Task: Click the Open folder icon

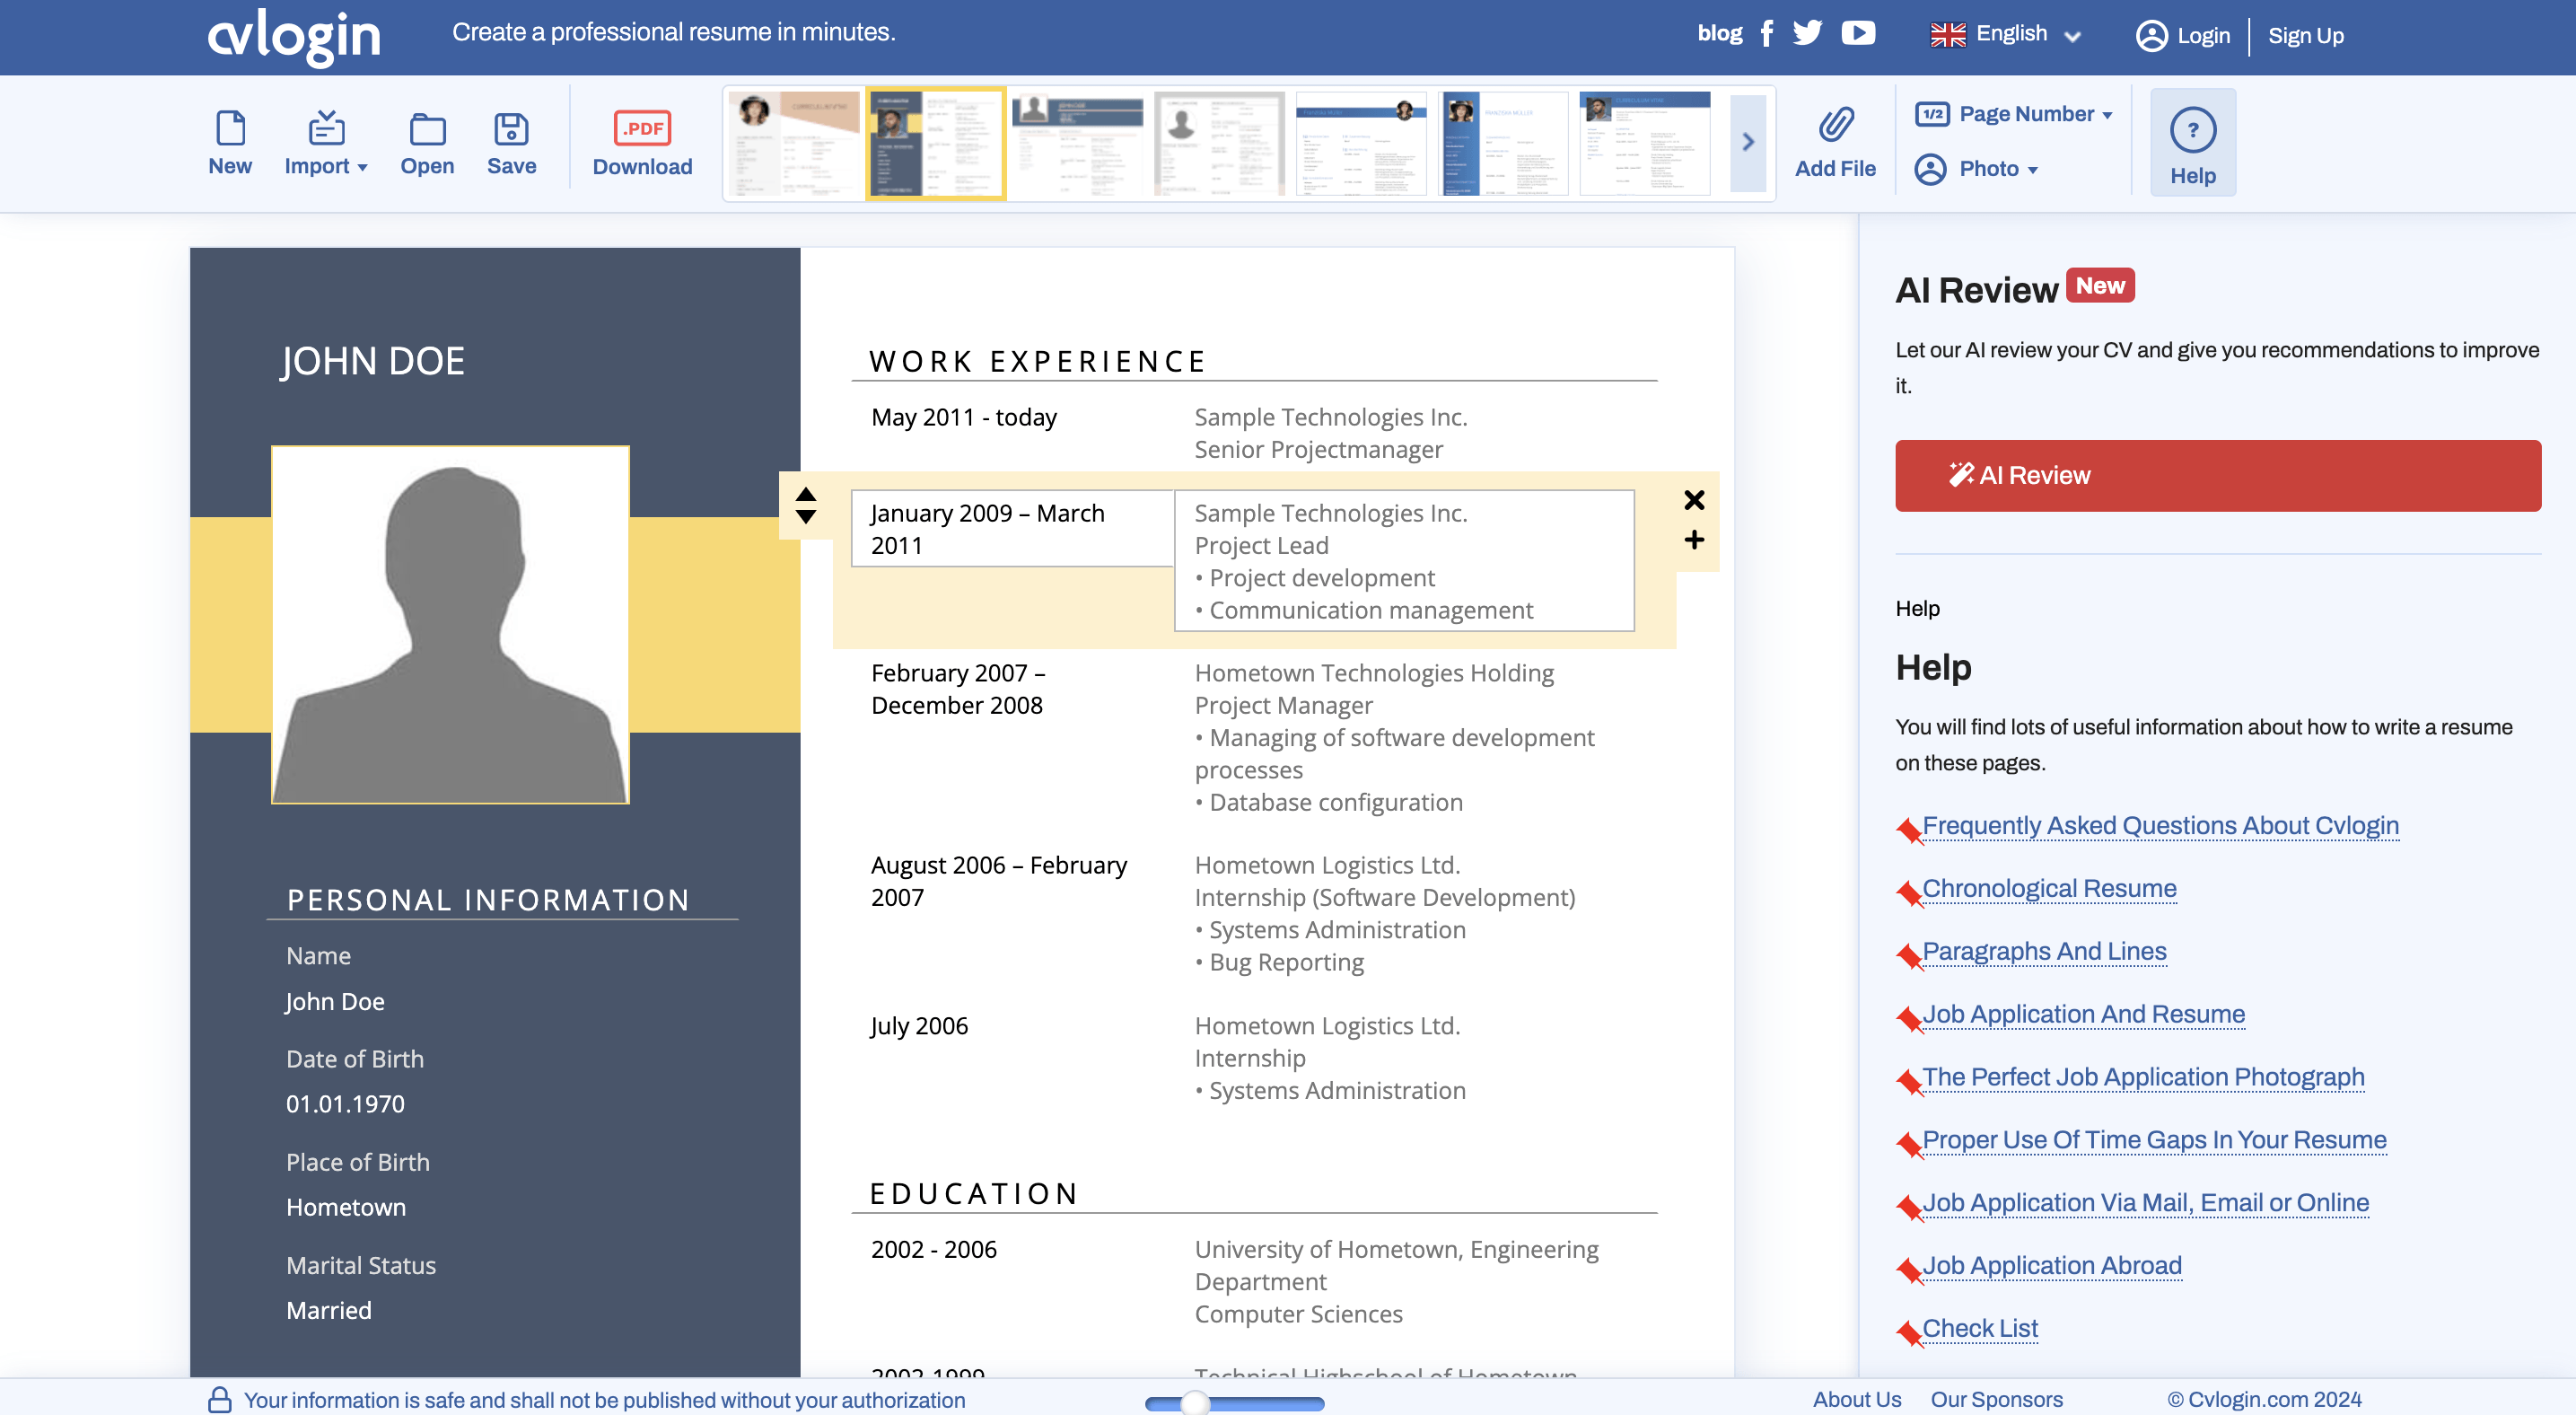Action: coord(427,129)
